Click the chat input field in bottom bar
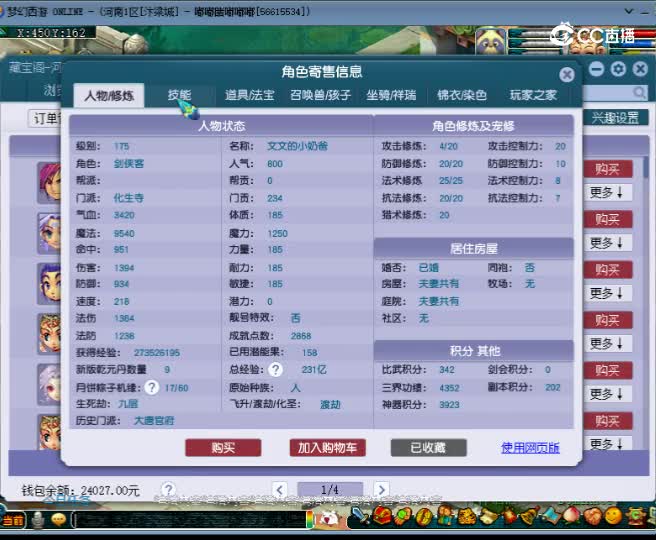 click(x=190, y=520)
